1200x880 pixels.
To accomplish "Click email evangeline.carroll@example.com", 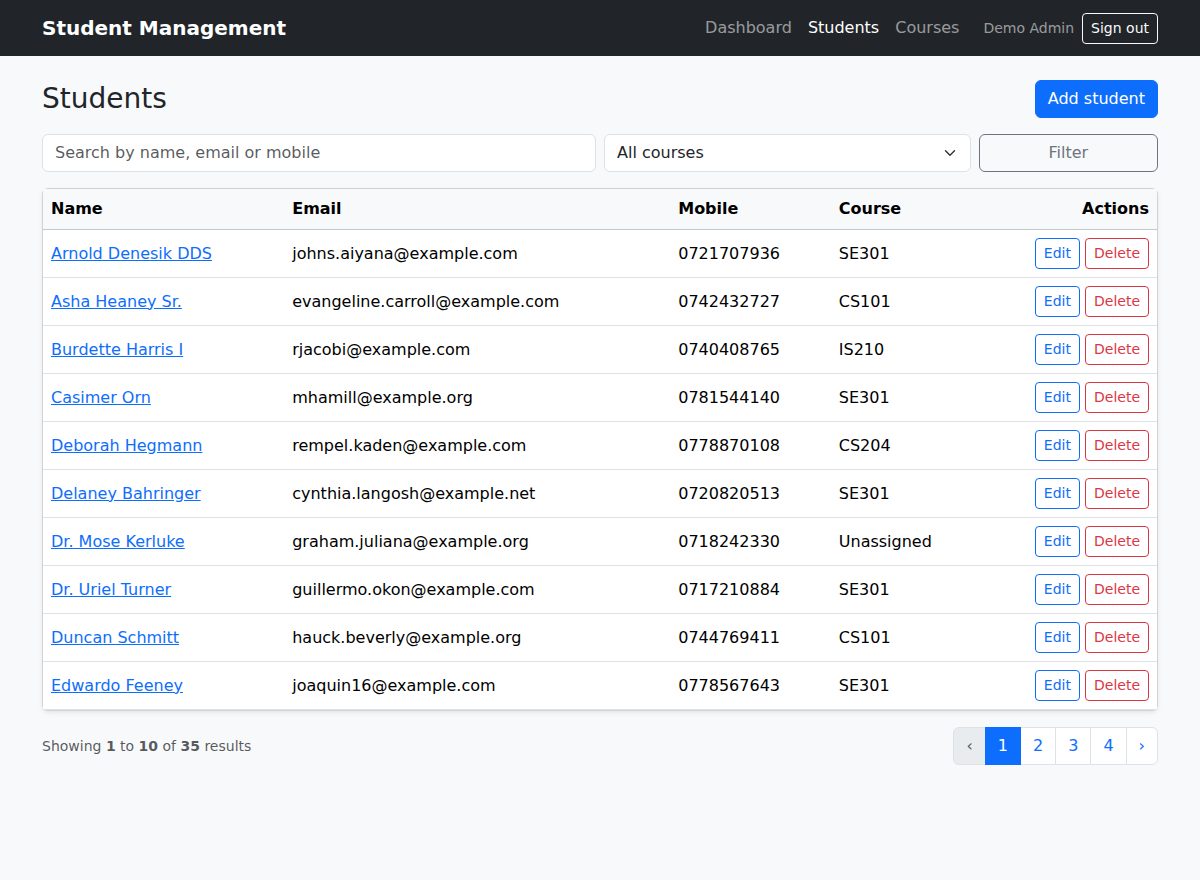I will (425, 302).
